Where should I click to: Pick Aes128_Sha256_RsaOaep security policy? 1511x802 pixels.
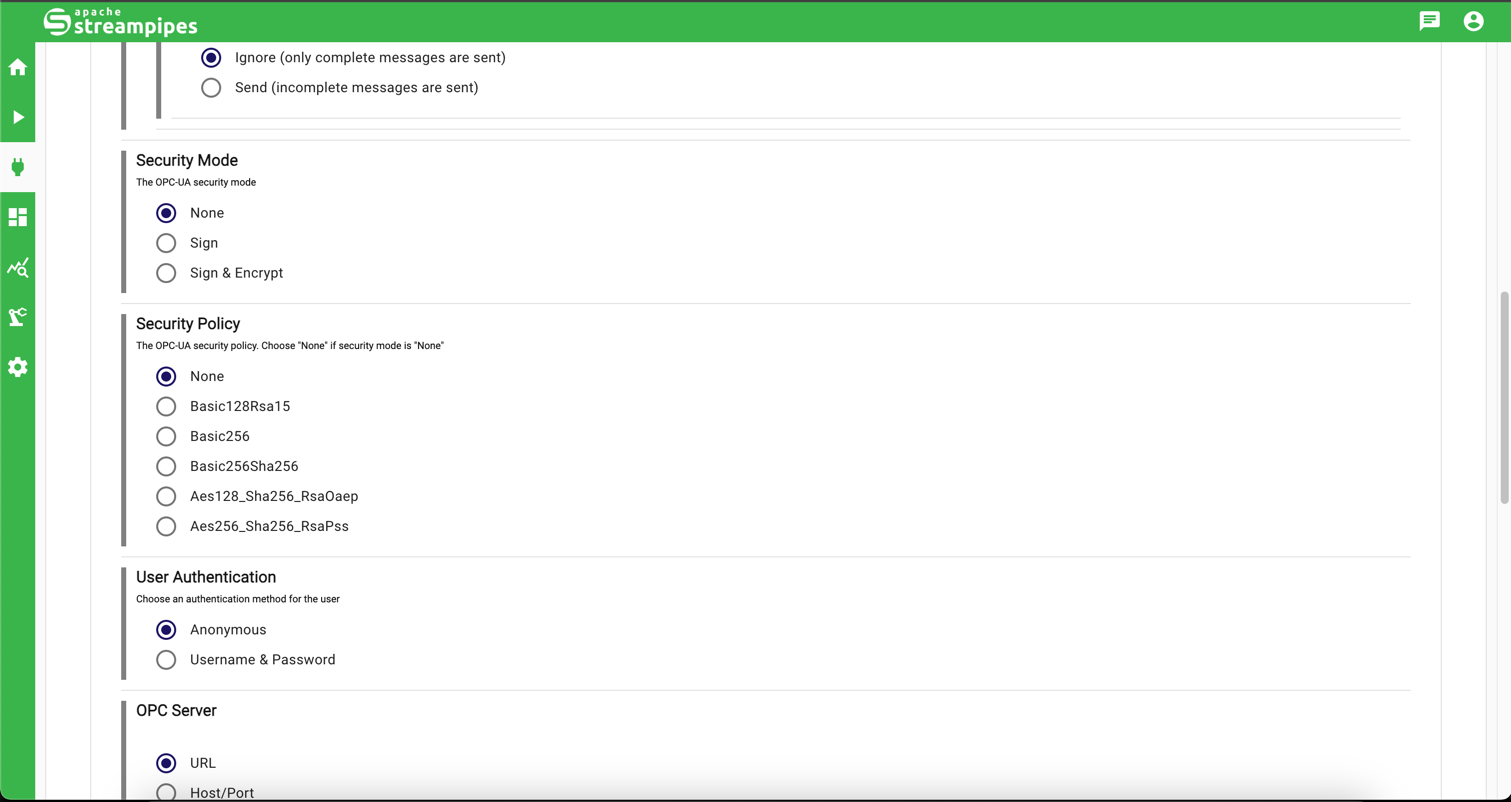tap(167, 496)
